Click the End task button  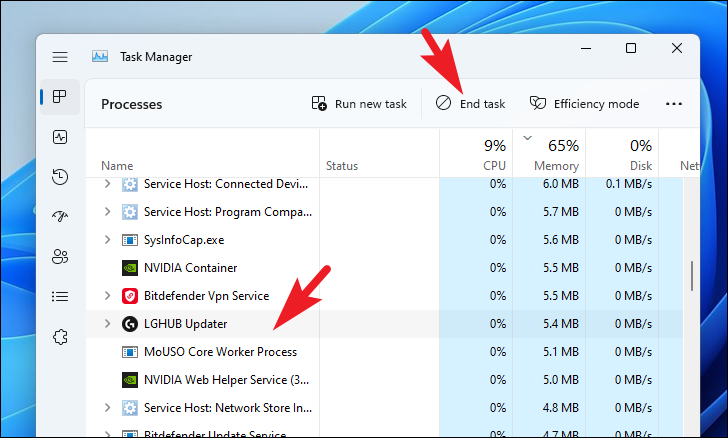click(470, 104)
